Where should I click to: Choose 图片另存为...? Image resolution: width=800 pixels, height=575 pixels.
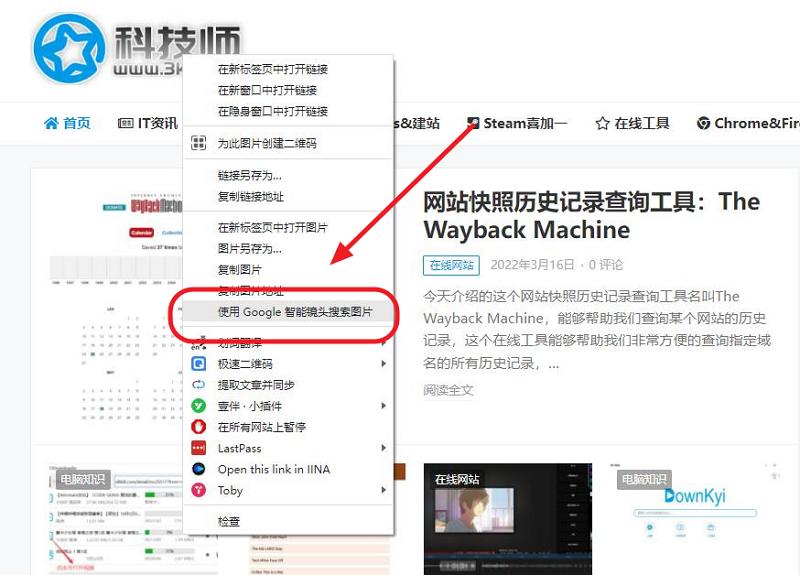click(288, 249)
